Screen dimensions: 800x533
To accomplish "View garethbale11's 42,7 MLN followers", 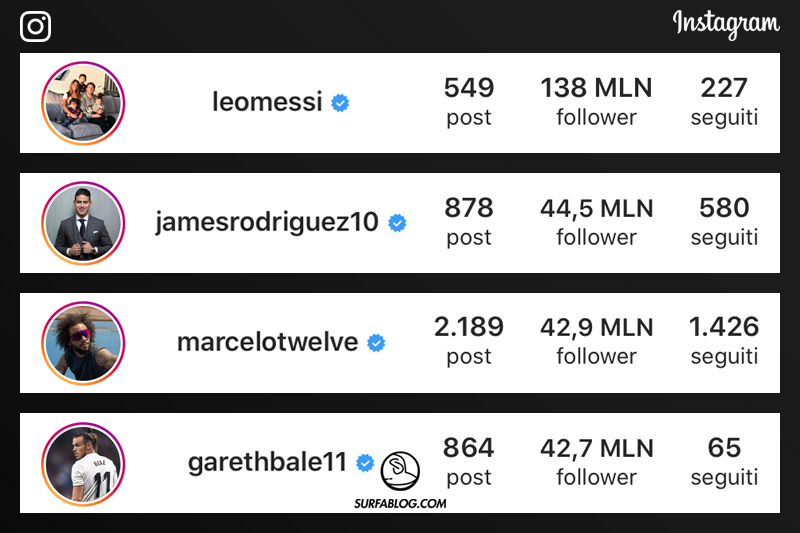I will (596, 461).
